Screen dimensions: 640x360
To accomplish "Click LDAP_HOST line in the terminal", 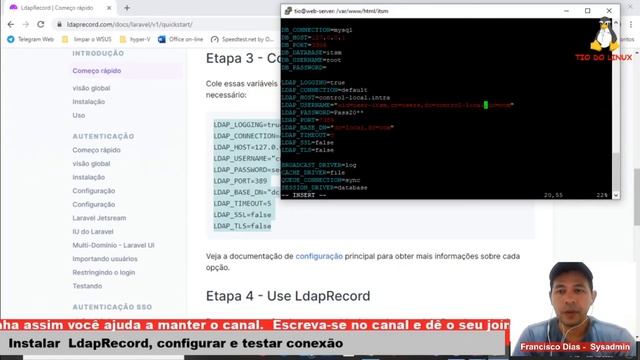I will [x=336, y=98].
